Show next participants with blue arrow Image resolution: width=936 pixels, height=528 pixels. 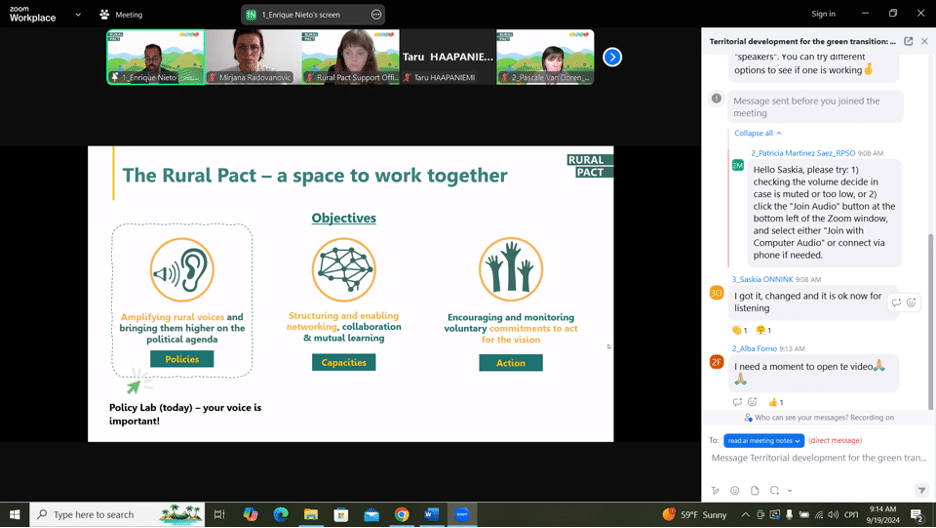pos(612,57)
